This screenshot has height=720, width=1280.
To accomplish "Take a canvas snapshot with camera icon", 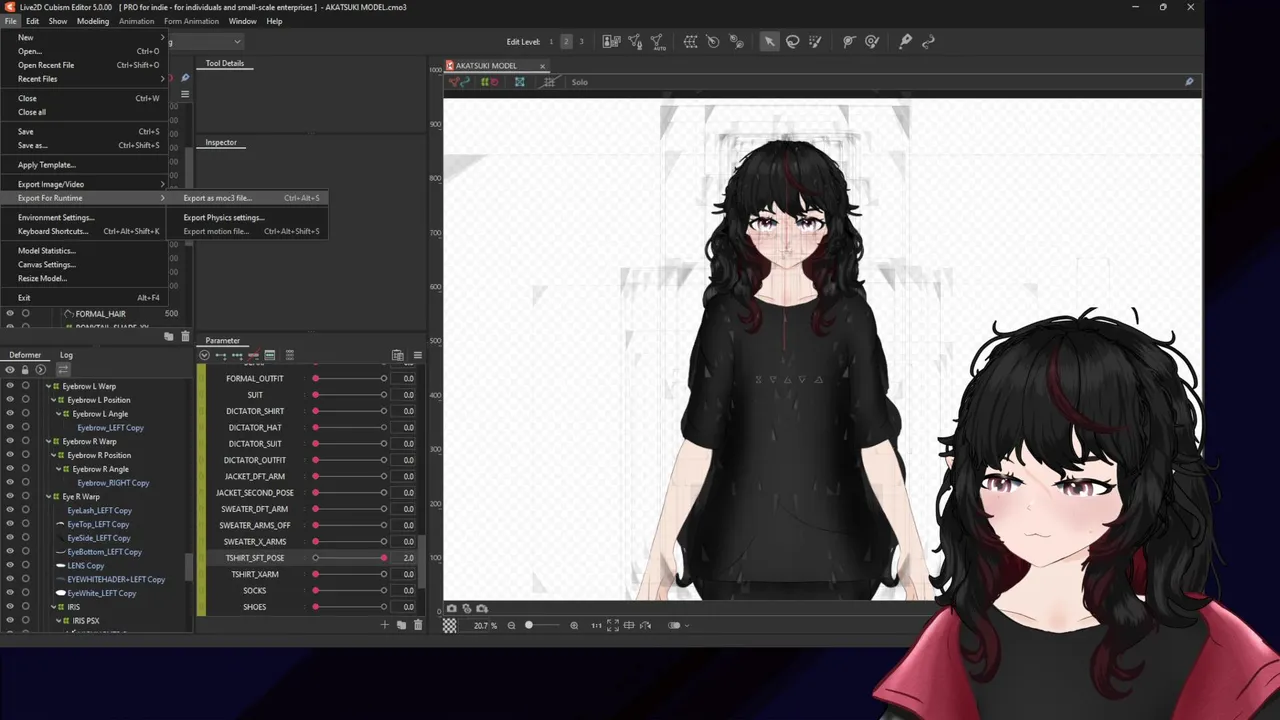I will [452, 608].
